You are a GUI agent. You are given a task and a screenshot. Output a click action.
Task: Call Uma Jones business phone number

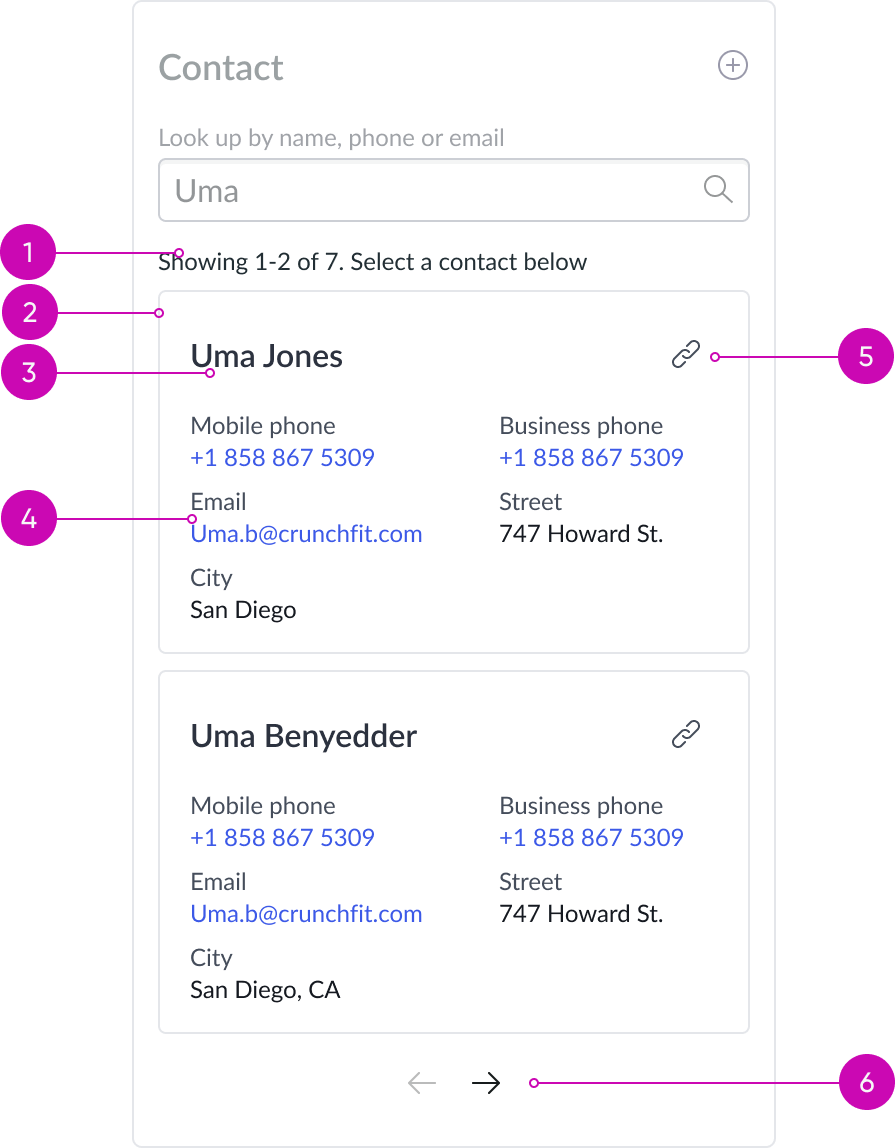591,458
